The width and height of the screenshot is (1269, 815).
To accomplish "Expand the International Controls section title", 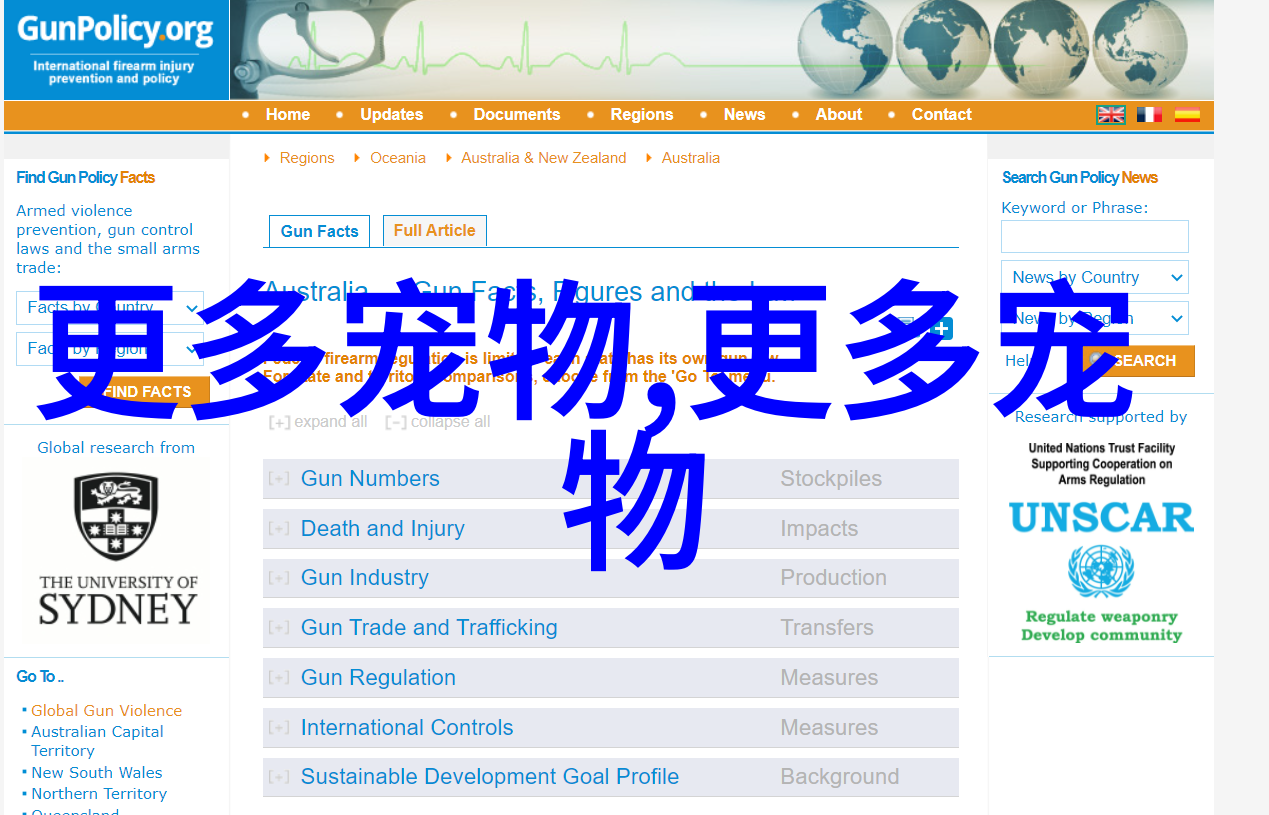I will [407, 728].
